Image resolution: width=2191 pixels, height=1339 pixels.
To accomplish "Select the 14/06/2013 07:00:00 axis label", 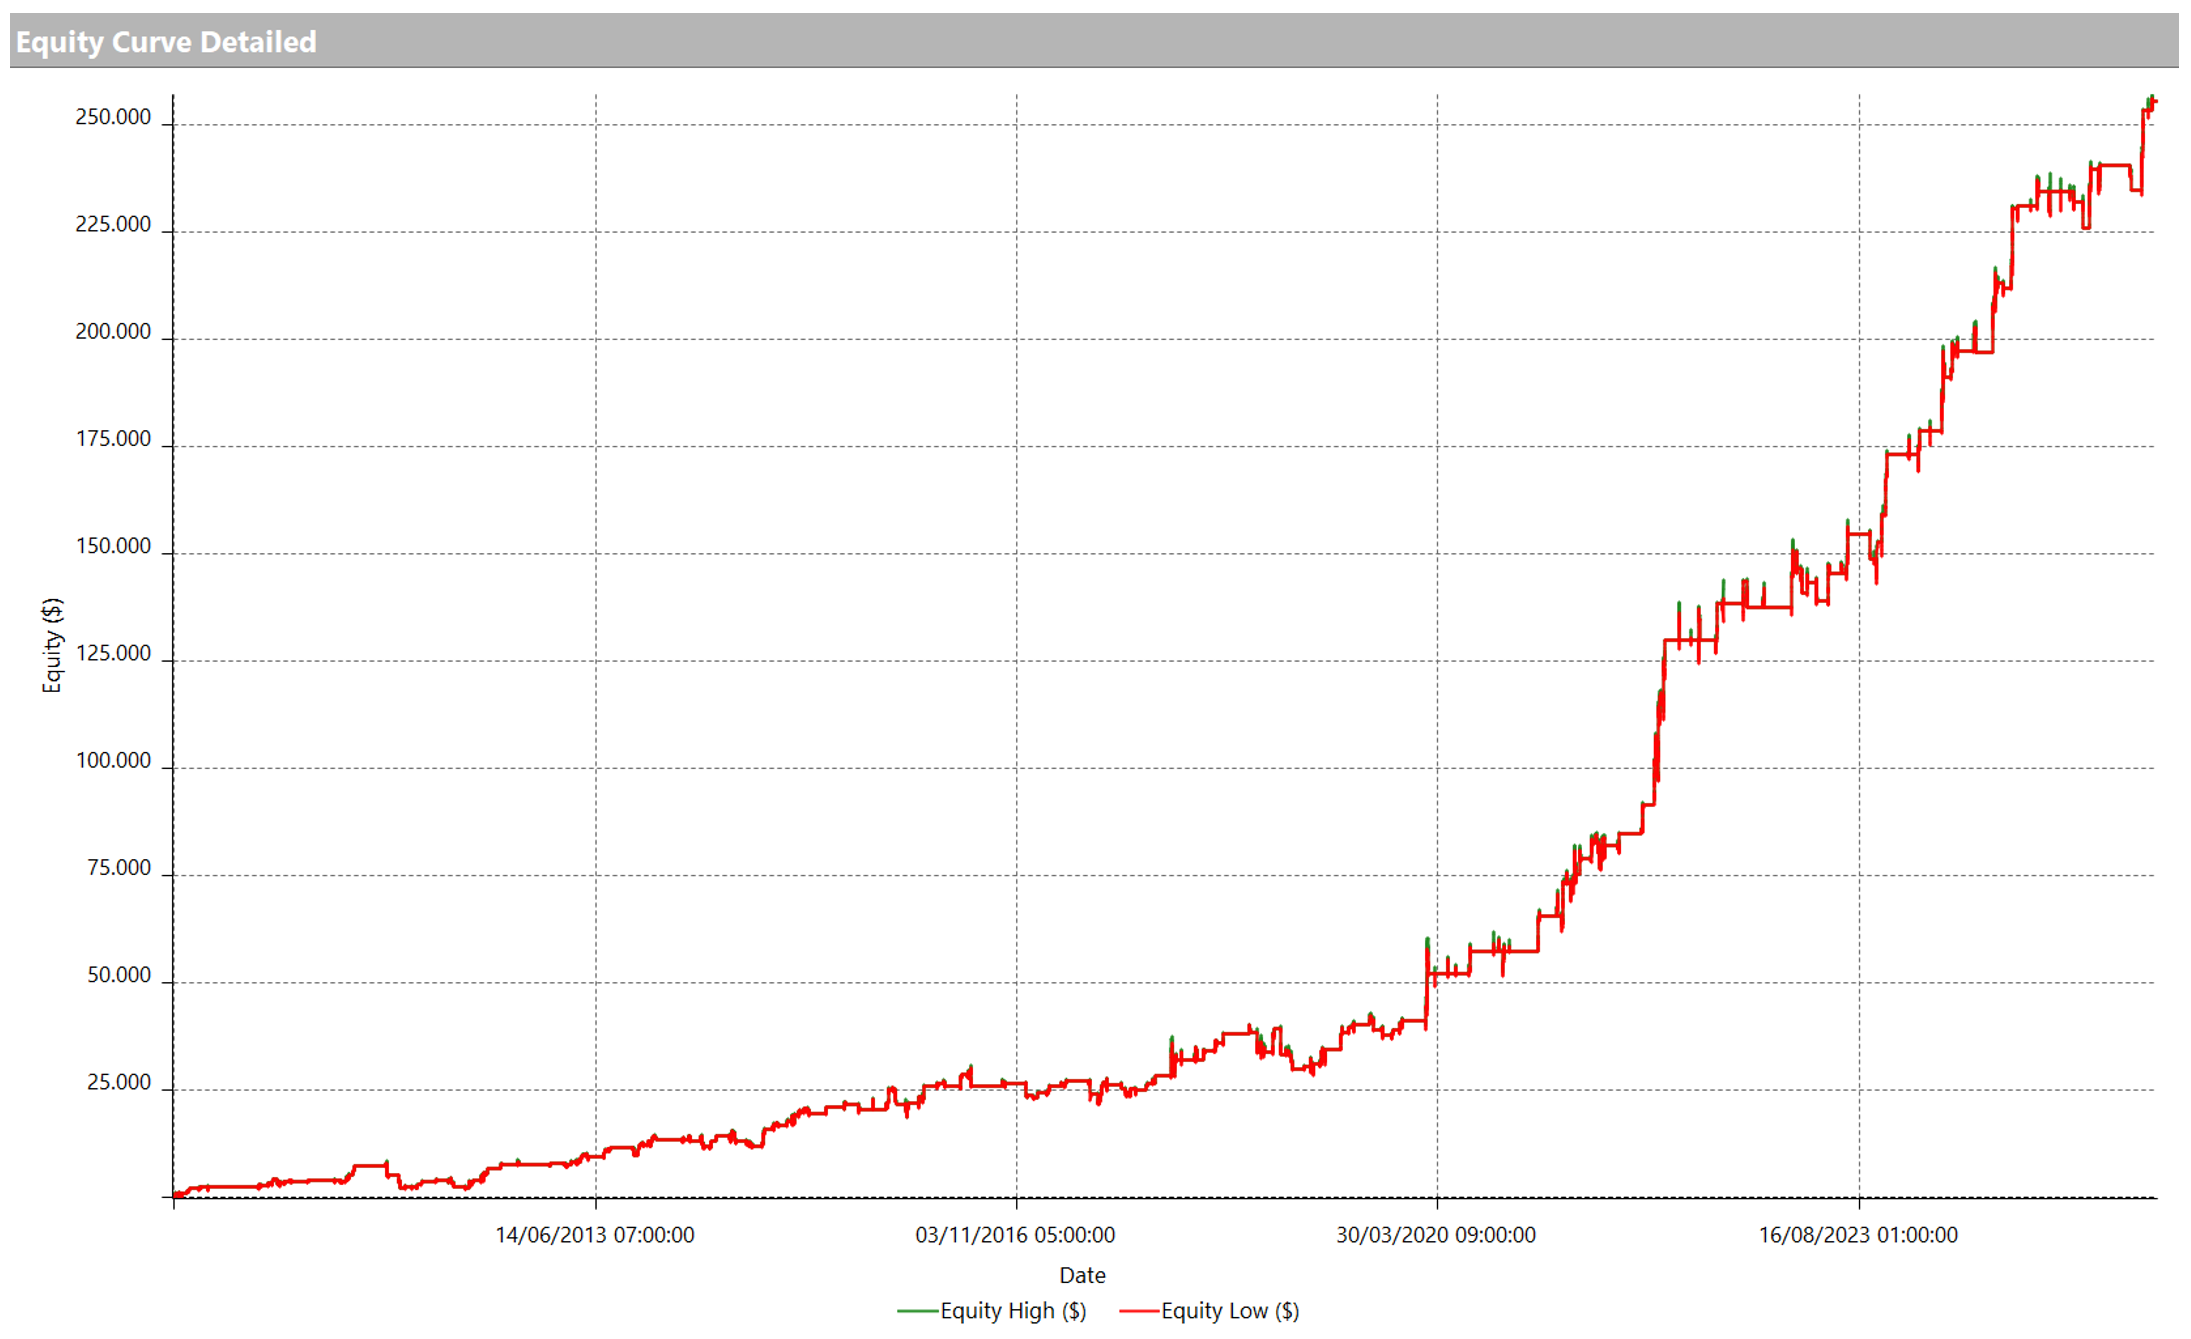I will 594,1234.
